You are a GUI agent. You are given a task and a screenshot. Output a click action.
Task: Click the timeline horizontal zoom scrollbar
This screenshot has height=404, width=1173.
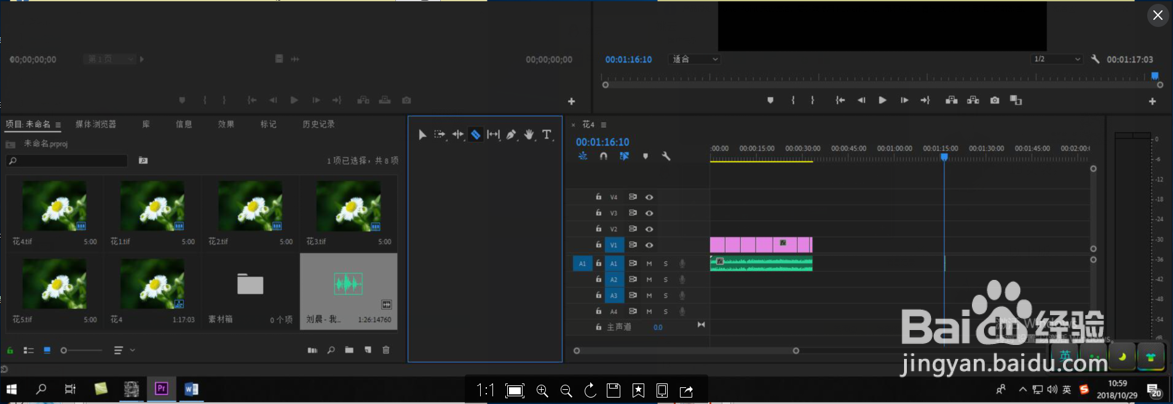[686, 350]
